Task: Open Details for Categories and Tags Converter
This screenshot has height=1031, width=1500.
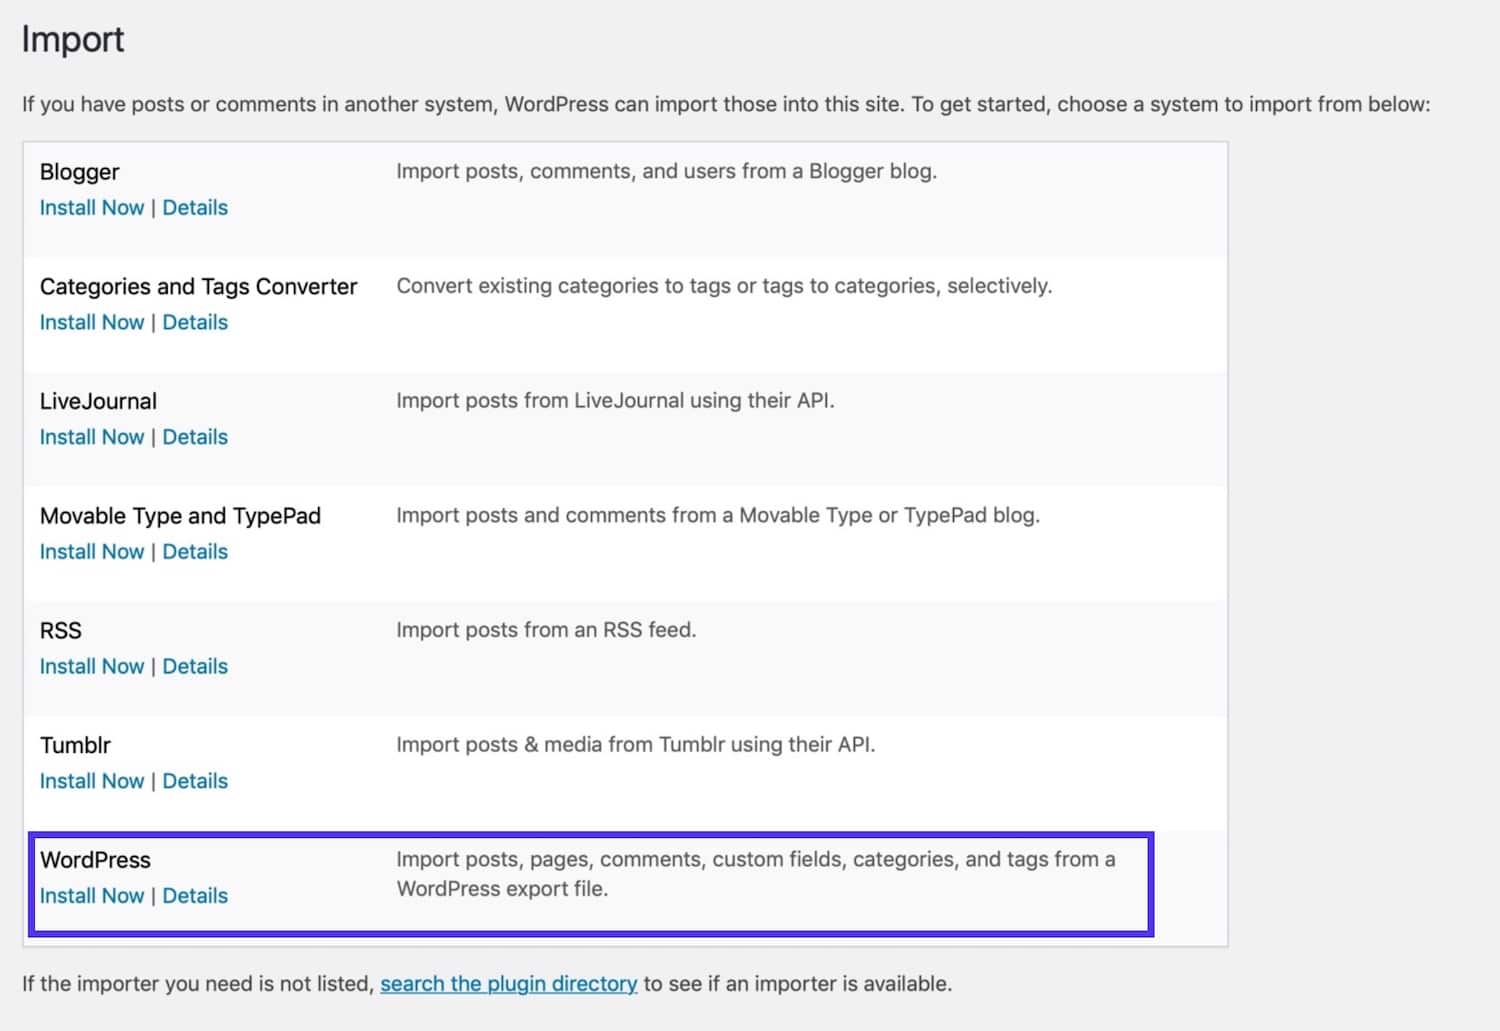Action: coord(195,322)
